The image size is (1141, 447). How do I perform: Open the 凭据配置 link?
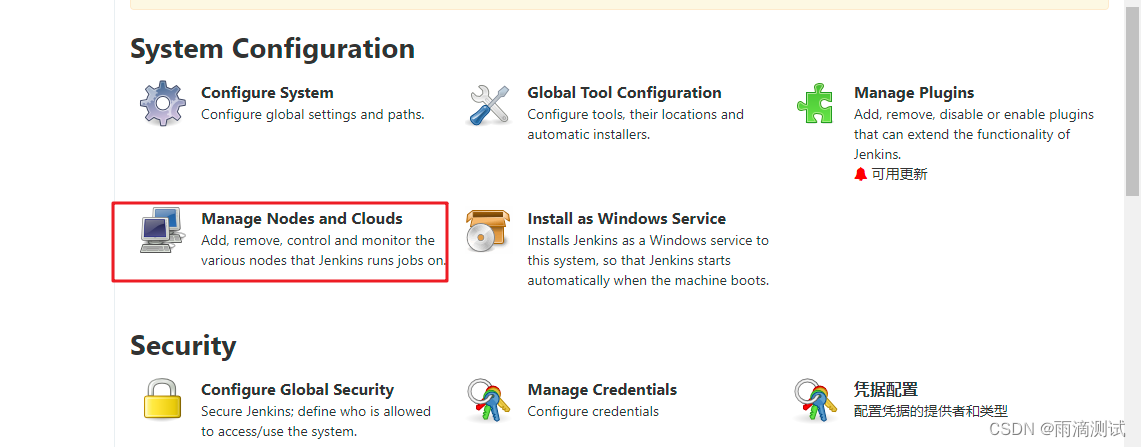pos(886,389)
